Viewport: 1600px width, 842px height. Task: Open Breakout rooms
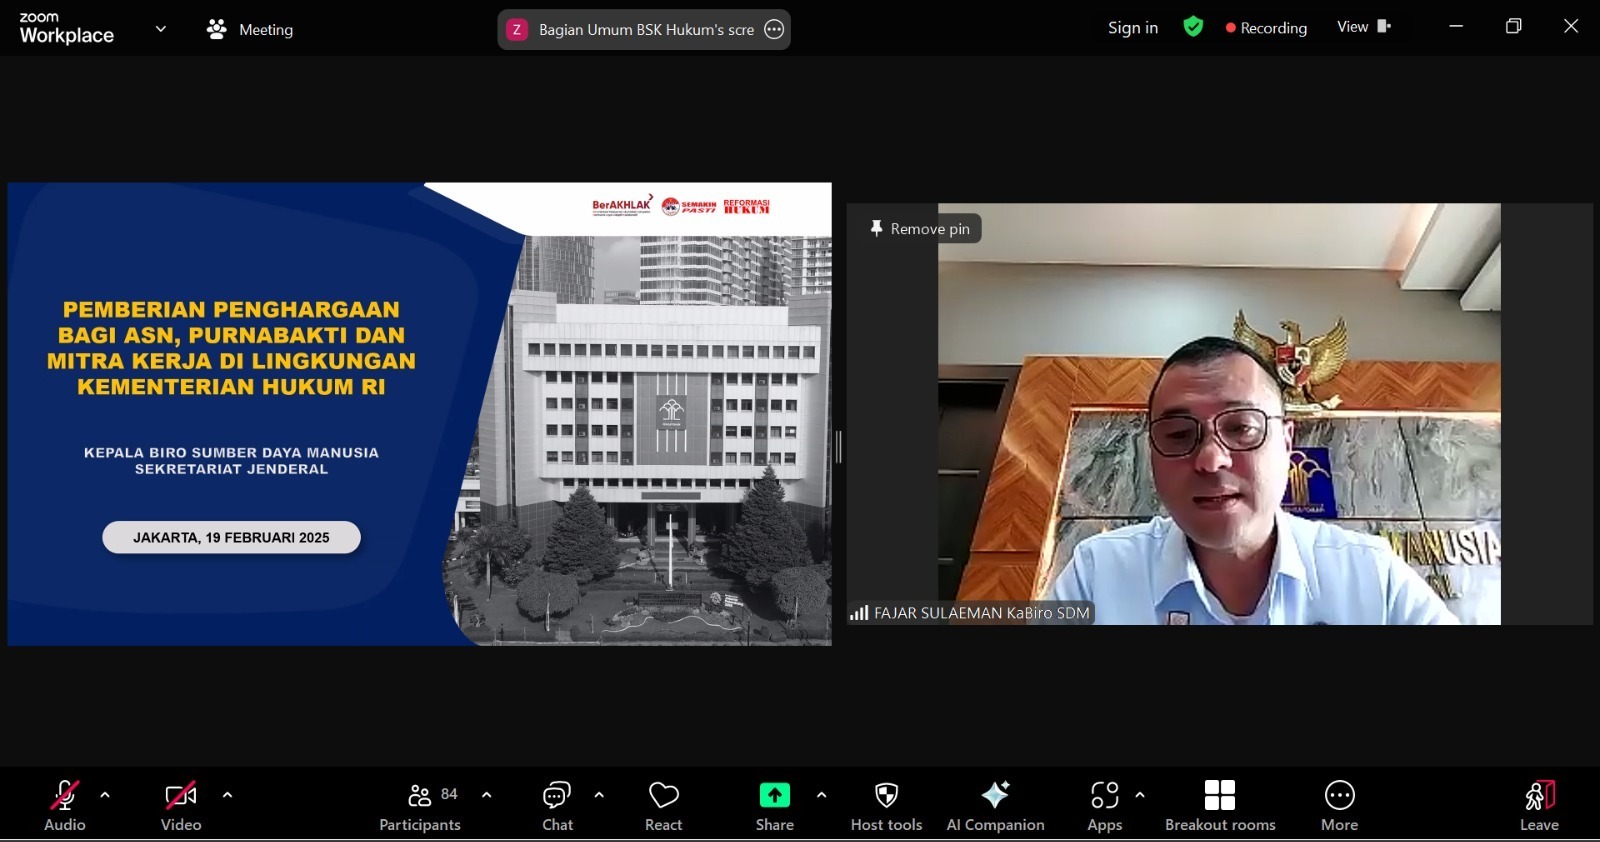pyautogui.click(x=1220, y=805)
